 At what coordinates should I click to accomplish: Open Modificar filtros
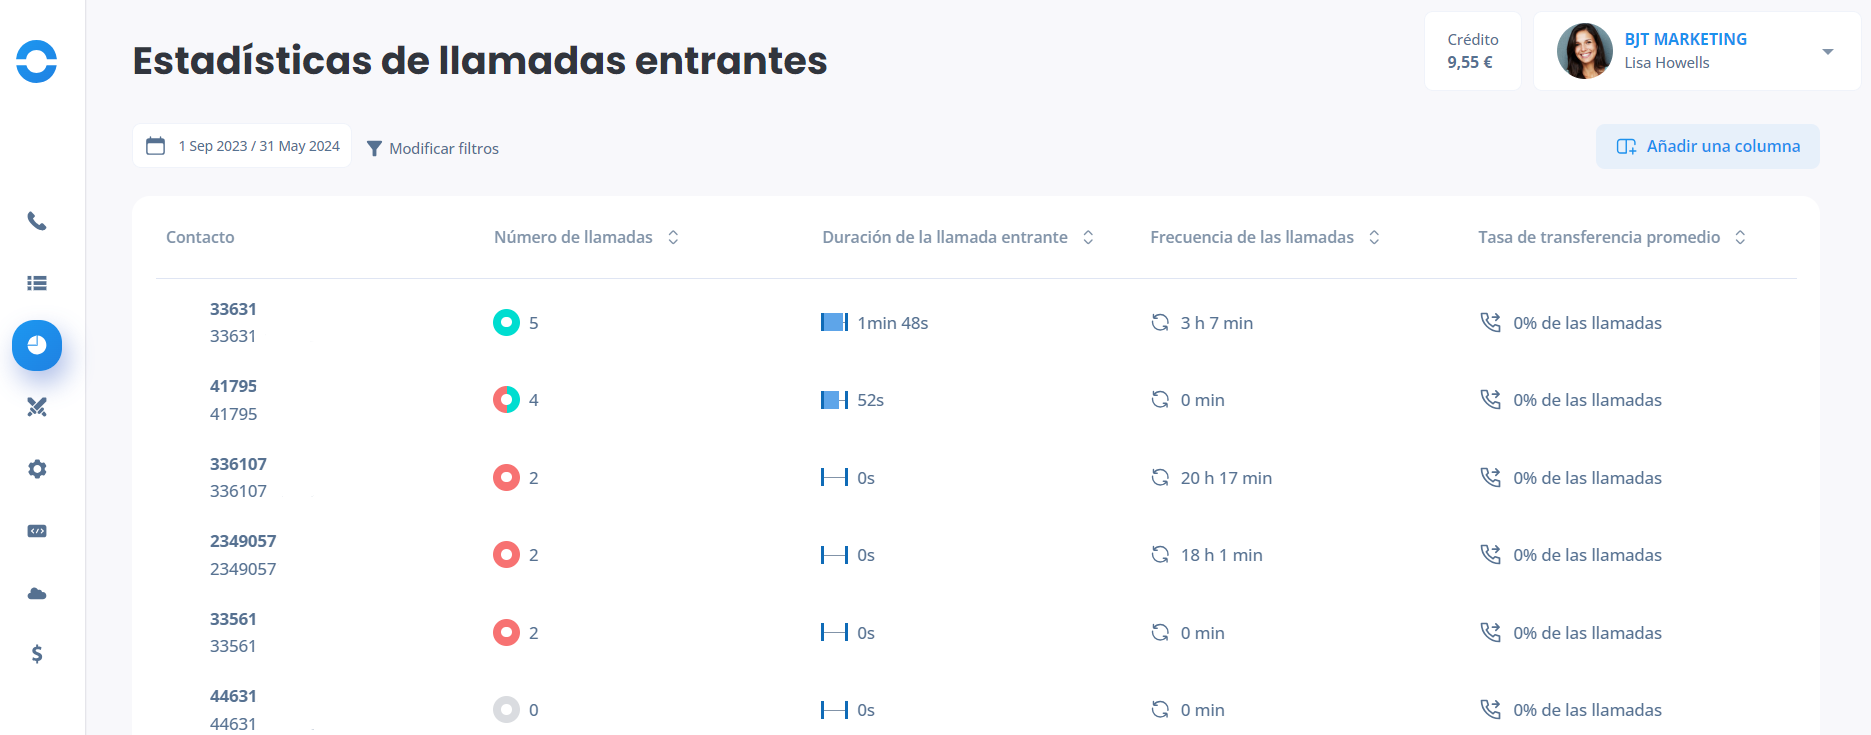click(433, 148)
